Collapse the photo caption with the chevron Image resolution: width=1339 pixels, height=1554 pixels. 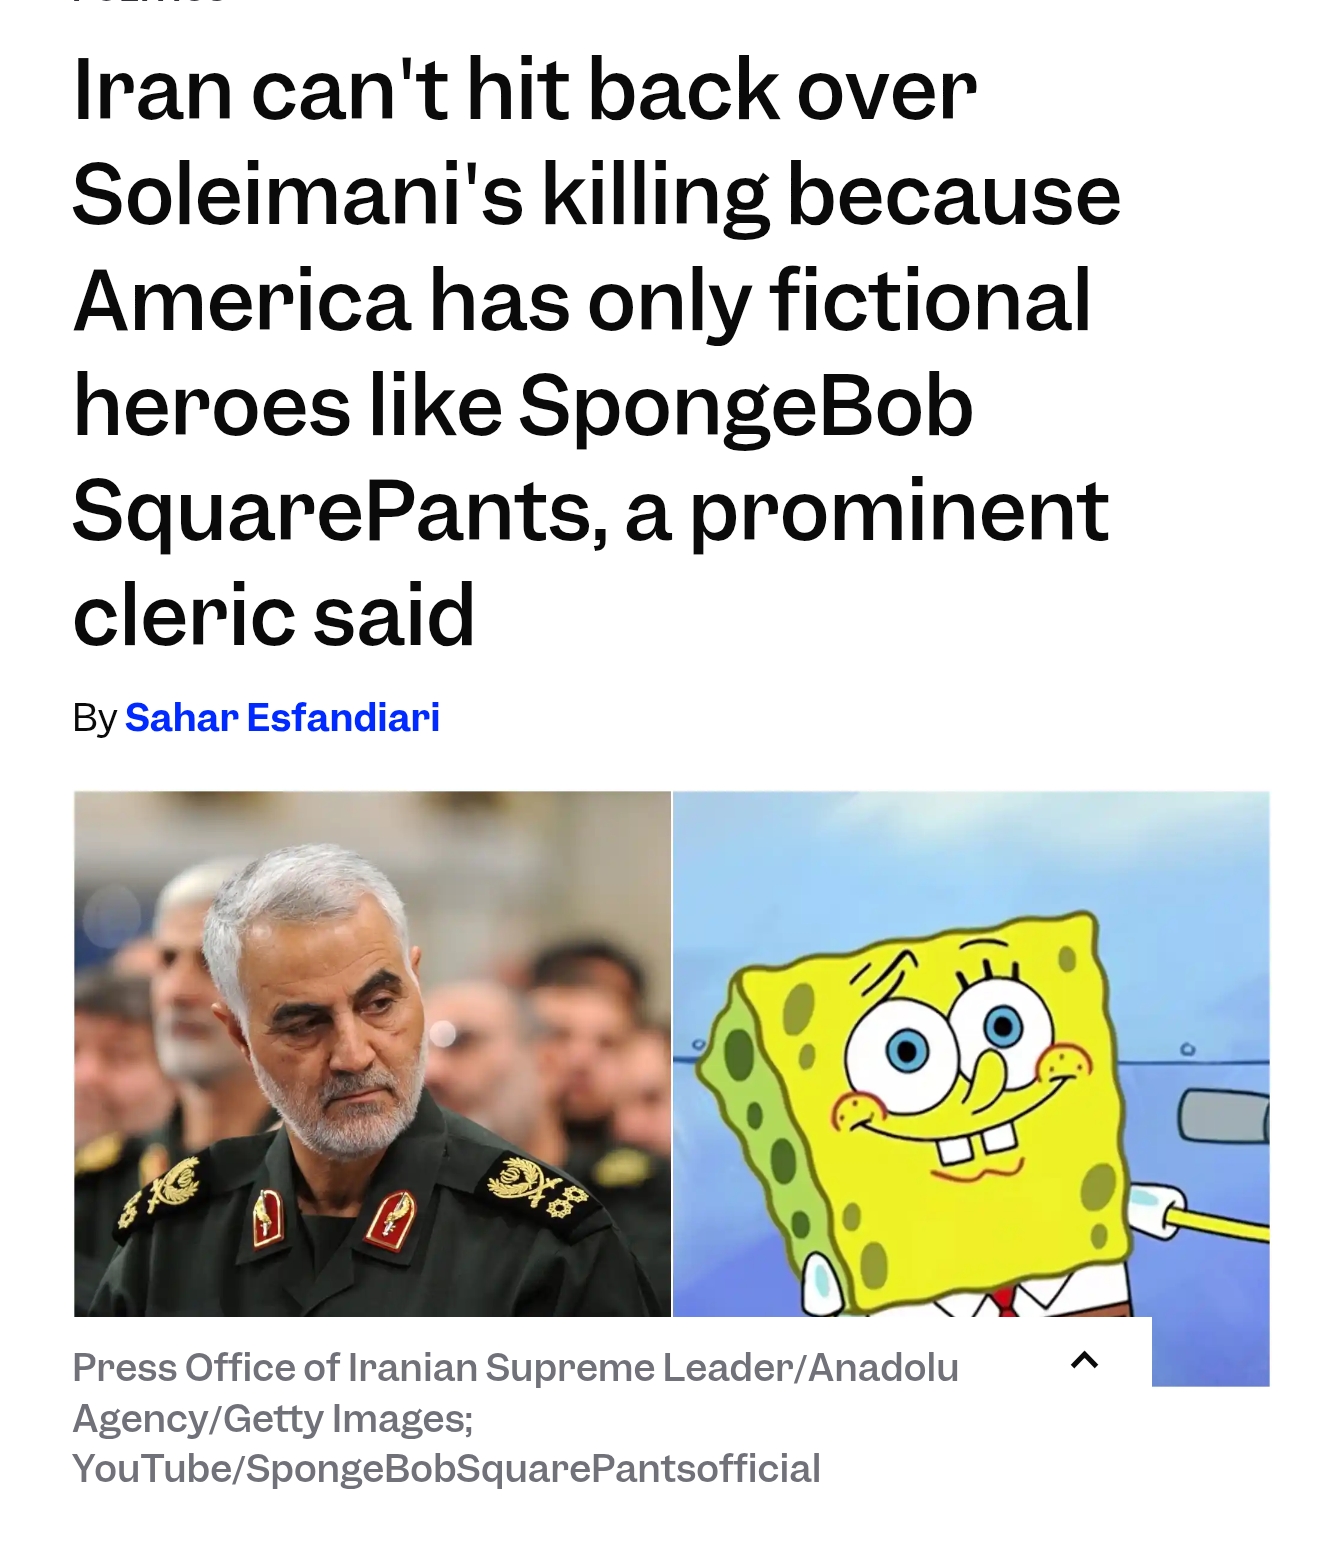click(x=1084, y=1360)
